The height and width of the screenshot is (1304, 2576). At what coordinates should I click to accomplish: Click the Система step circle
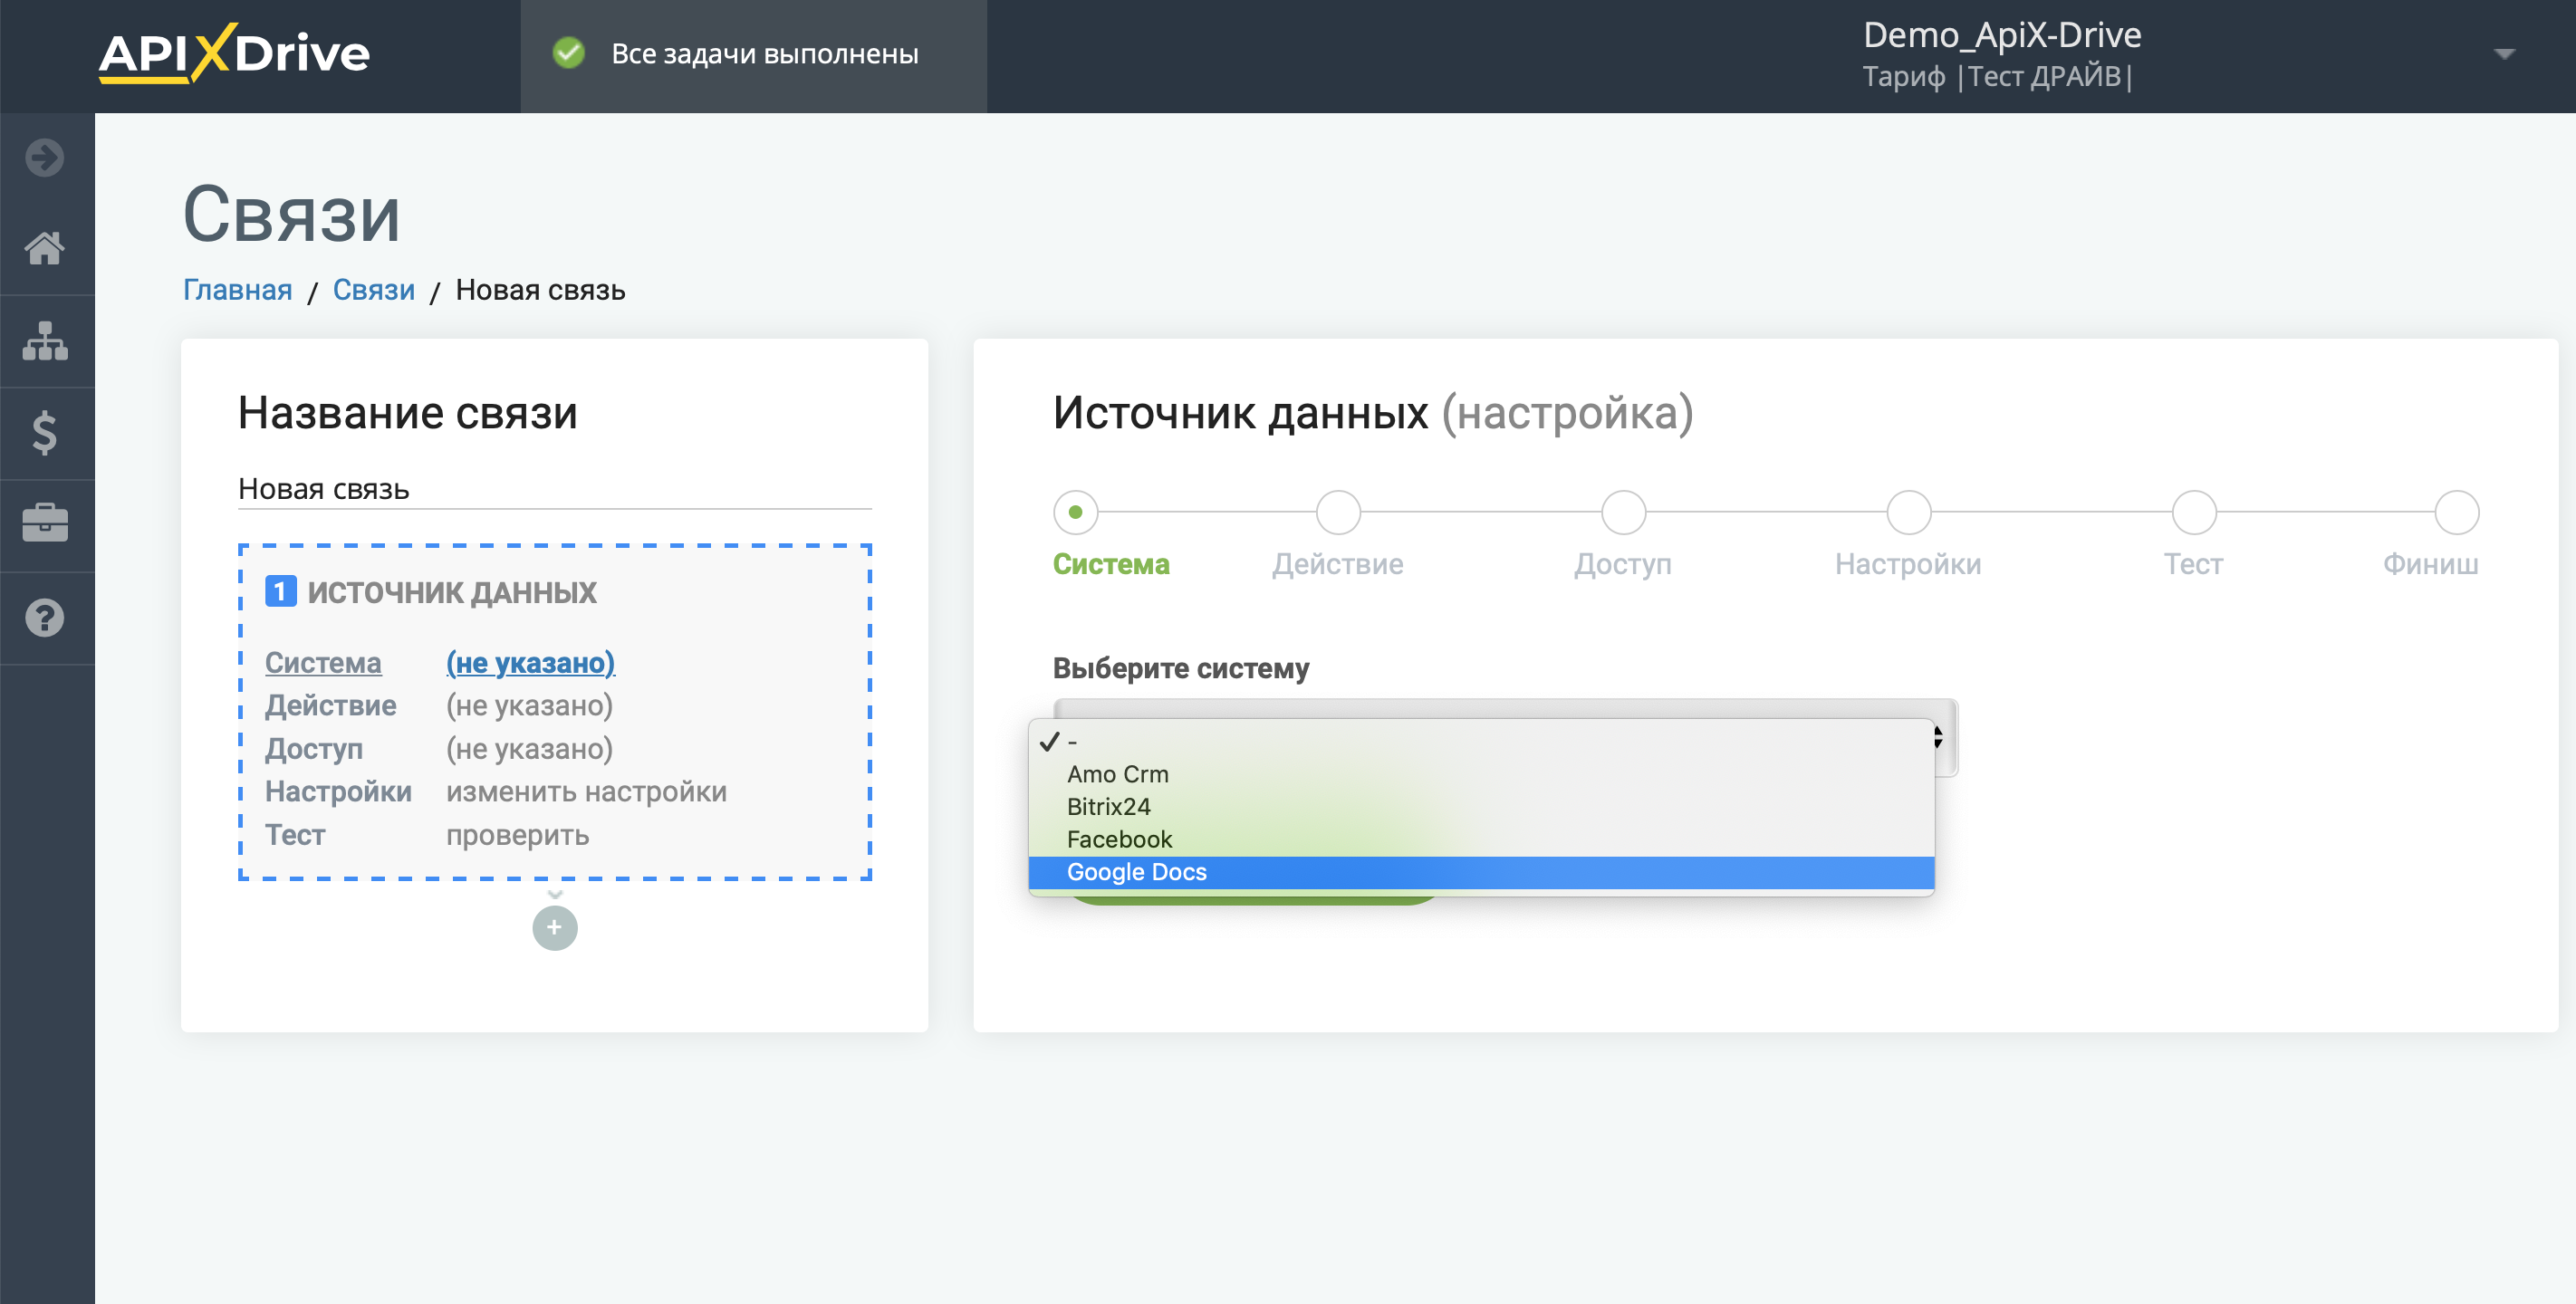[x=1075, y=512]
